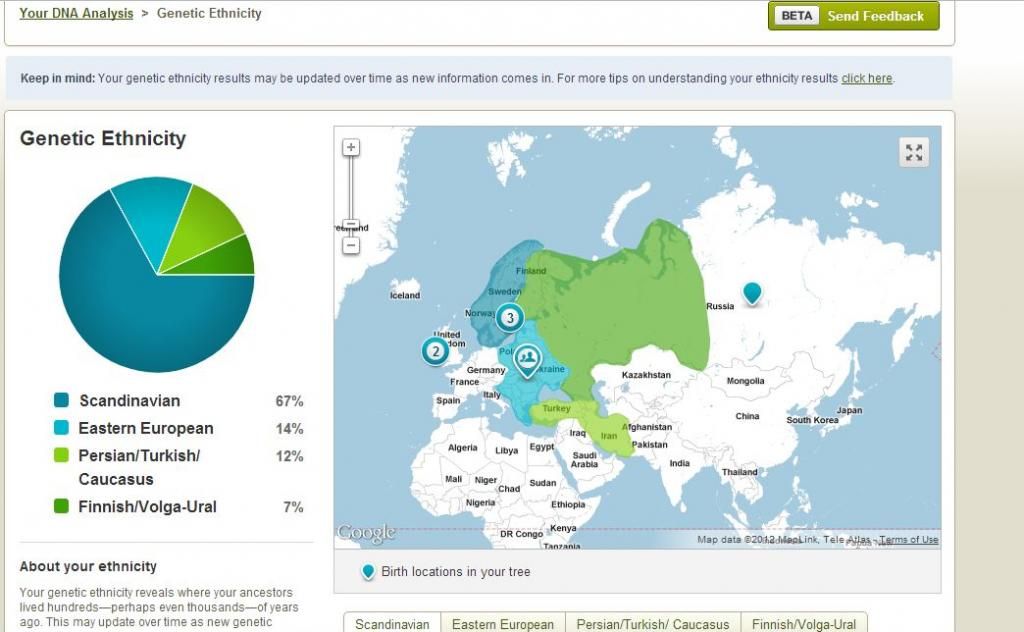Open the Scandinavian tab
The width and height of the screenshot is (1024, 632).
point(392,624)
